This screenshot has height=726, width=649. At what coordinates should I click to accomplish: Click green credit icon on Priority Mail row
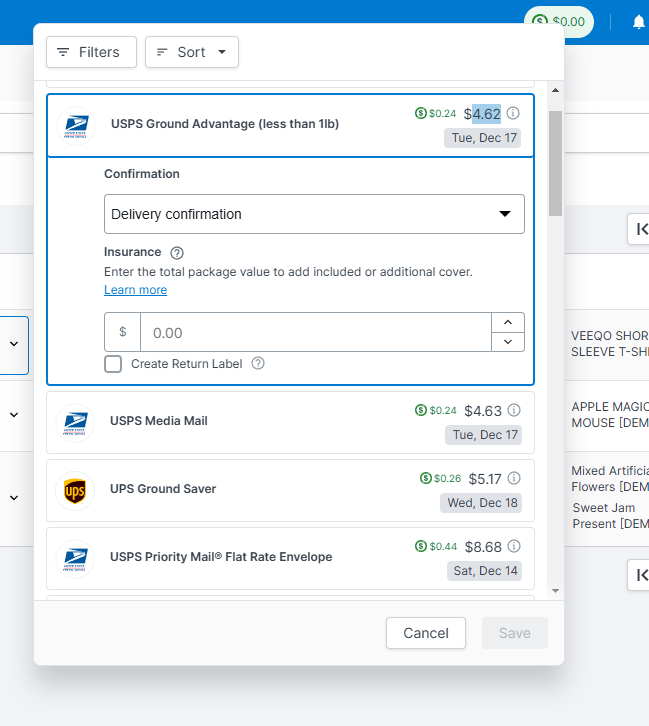coord(421,546)
